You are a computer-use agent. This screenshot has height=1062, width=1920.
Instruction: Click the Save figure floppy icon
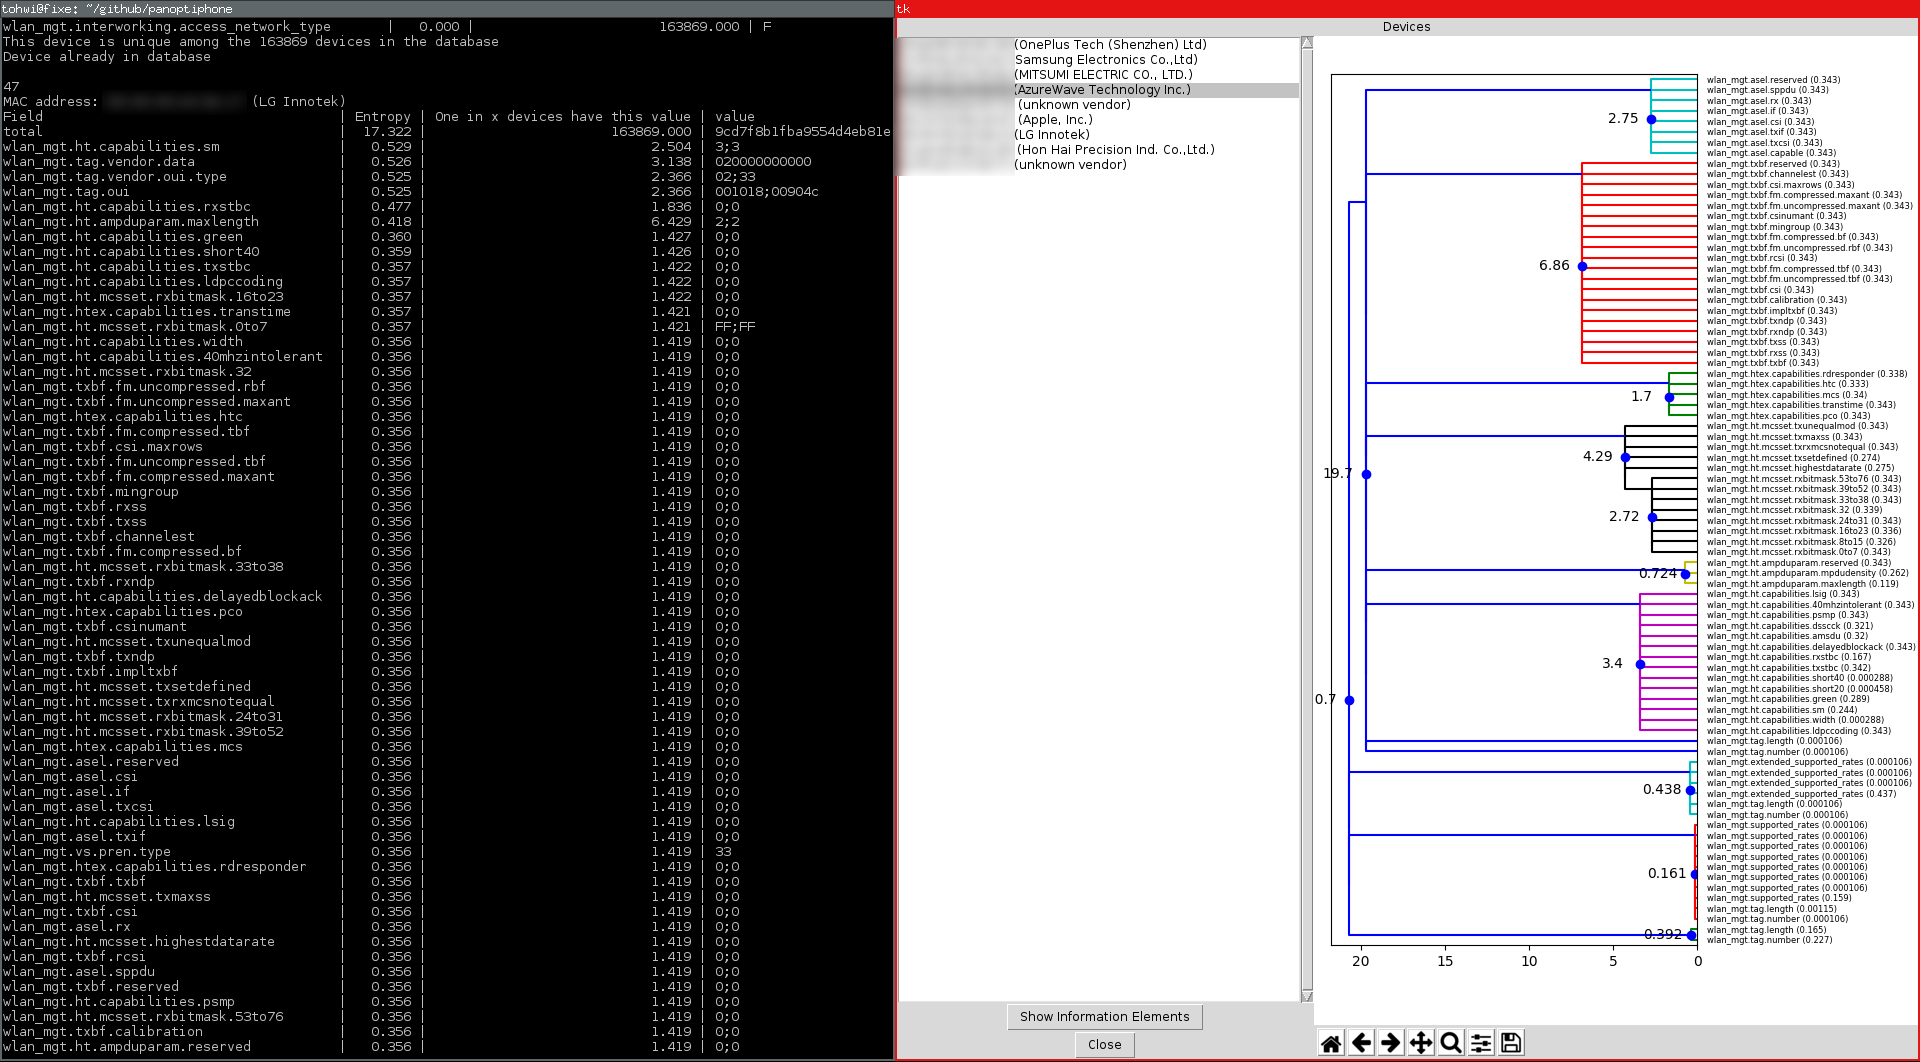pos(1511,1043)
